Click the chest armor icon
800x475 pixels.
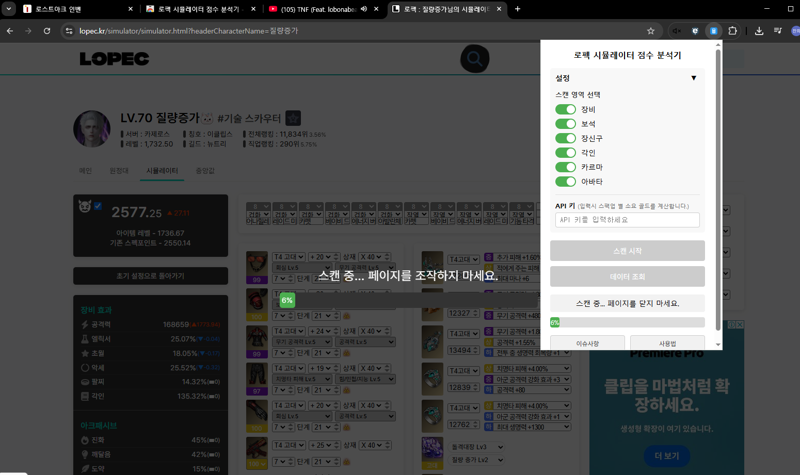point(257,341)
